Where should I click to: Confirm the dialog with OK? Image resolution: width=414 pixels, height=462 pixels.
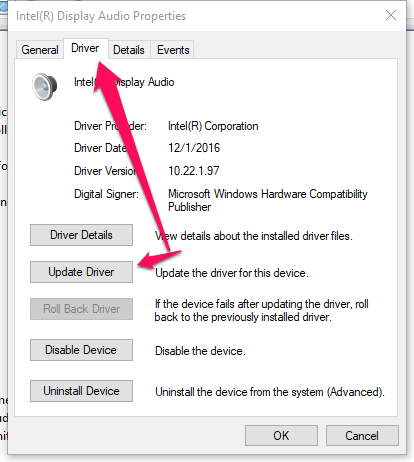281,435
